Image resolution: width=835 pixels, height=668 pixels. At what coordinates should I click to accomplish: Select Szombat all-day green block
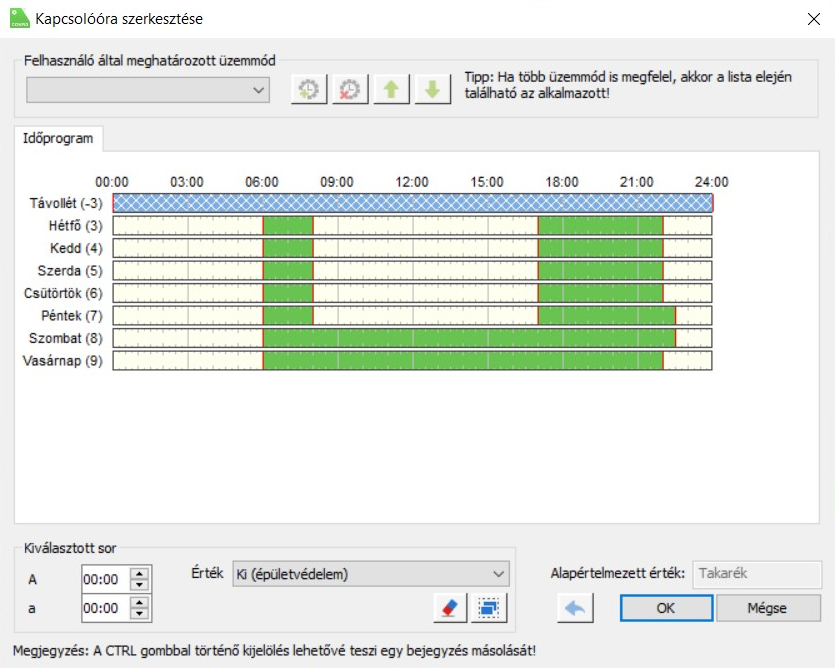pos(470,338)
